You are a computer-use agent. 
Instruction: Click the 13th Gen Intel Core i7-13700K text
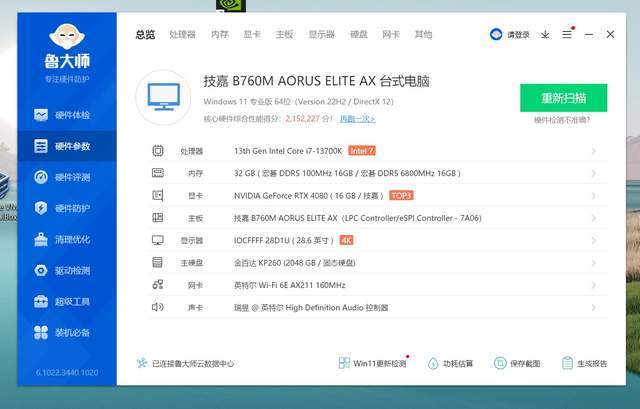click(x=288, y=151)
